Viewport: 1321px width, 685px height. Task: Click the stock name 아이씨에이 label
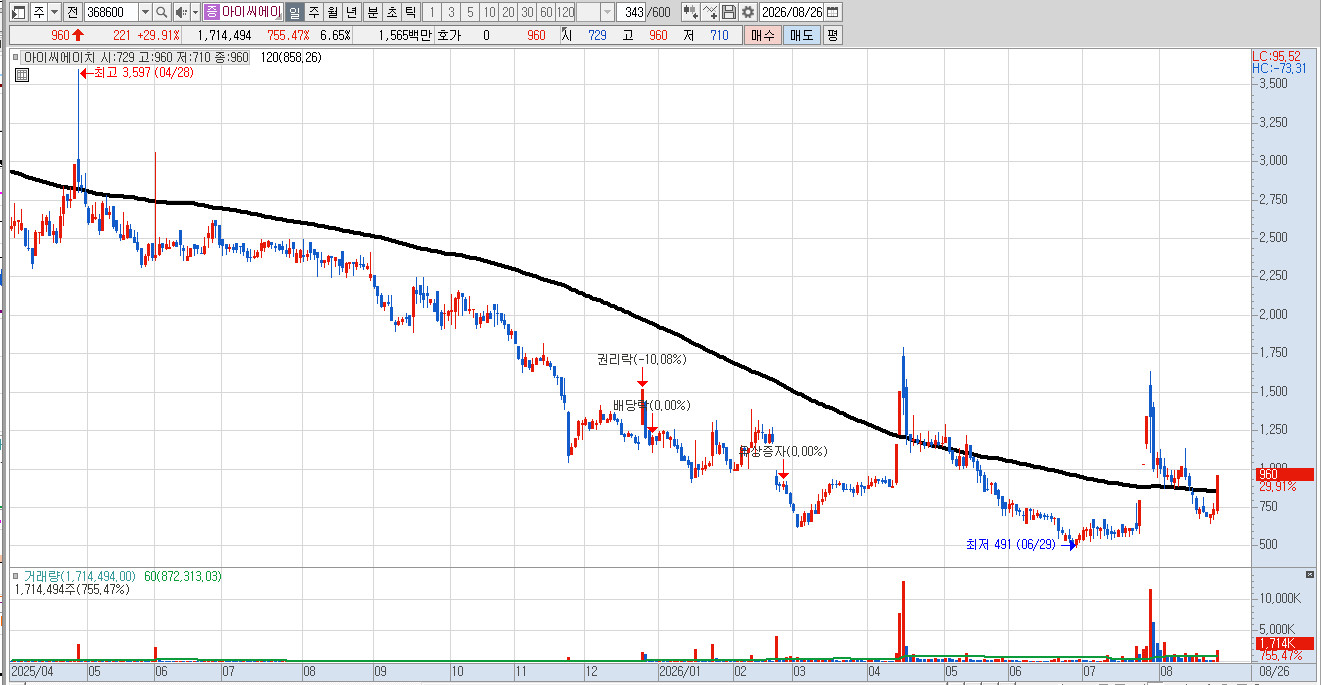pyautogui.click(x=251, y=12)
